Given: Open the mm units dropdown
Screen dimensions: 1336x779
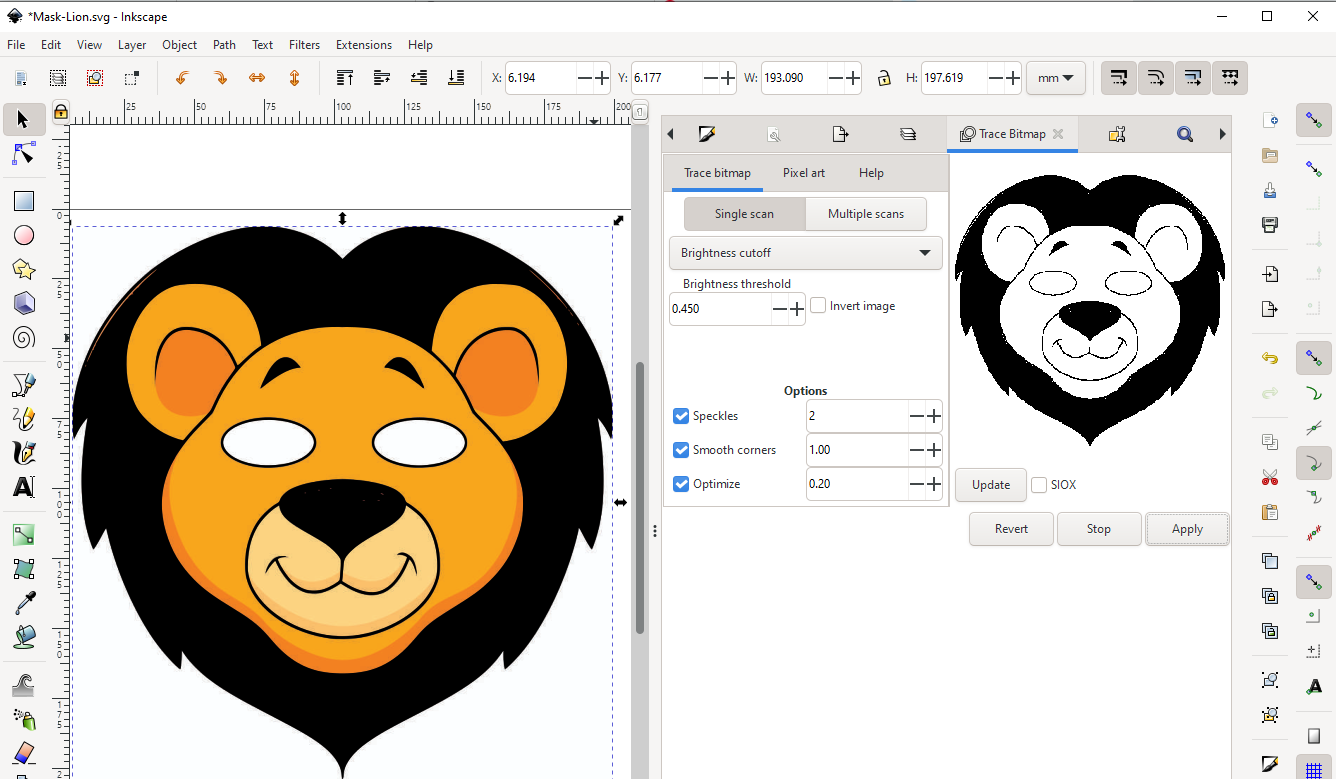Looking at the screenshot, I should click(1055, 78).
